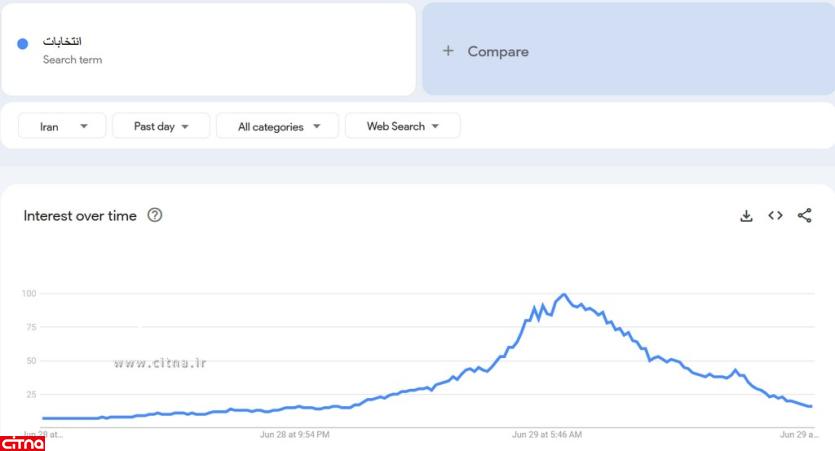Click the www.citna.ir watermark text
This screenshot has width=835, height=451.
tap(160, 363)
